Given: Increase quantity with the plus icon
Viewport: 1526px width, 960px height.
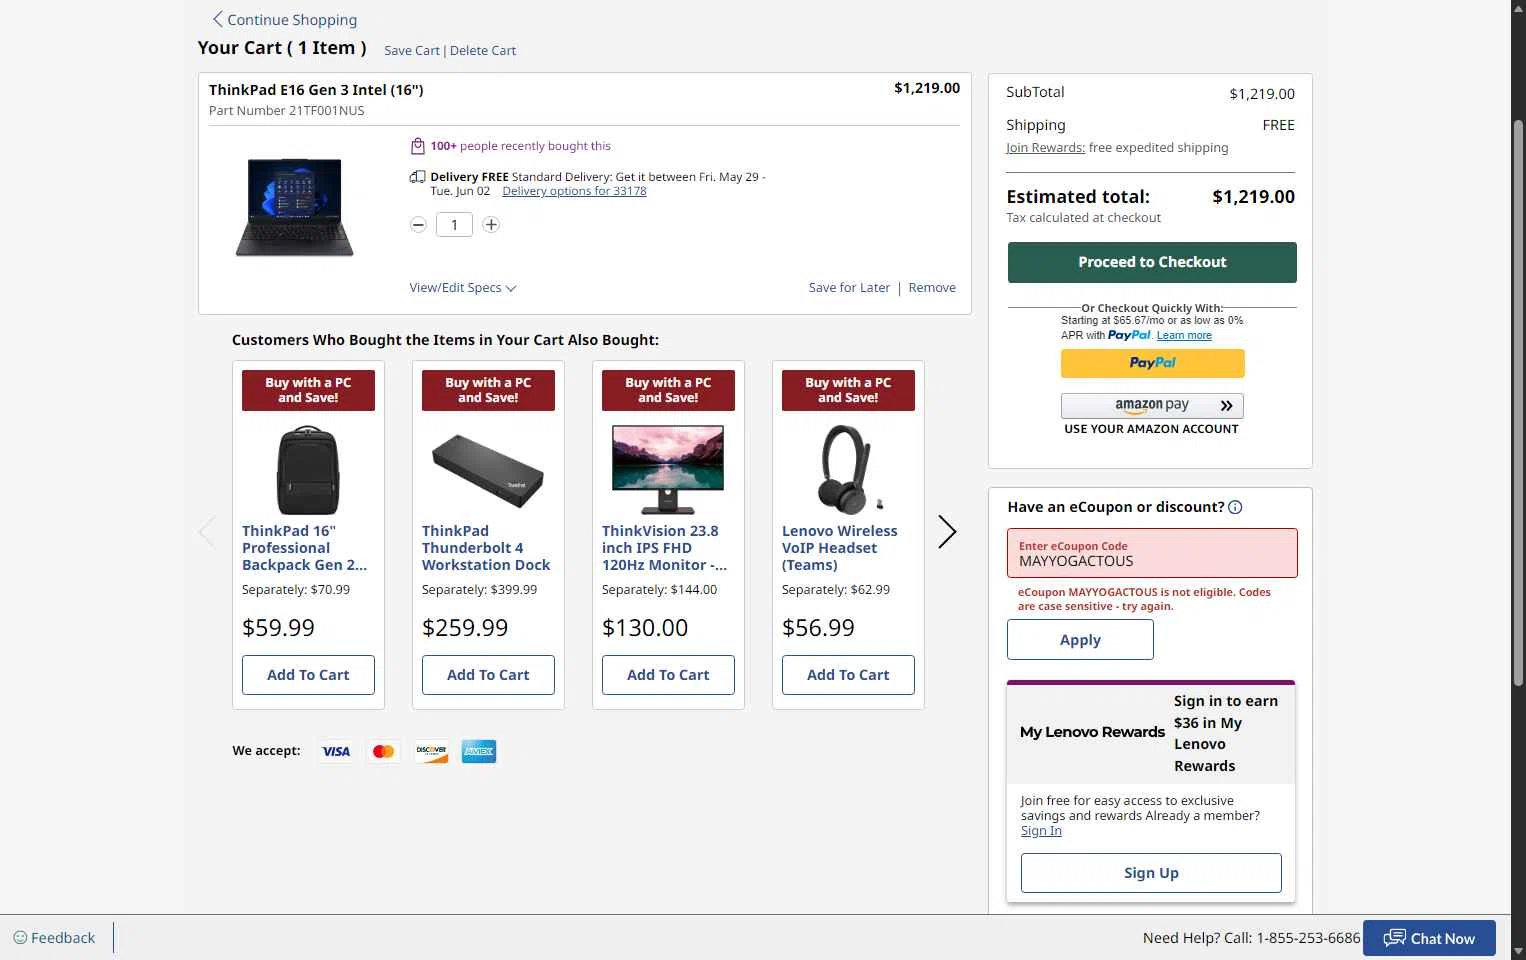Looking at the screenshot, I should coord(491,225).
